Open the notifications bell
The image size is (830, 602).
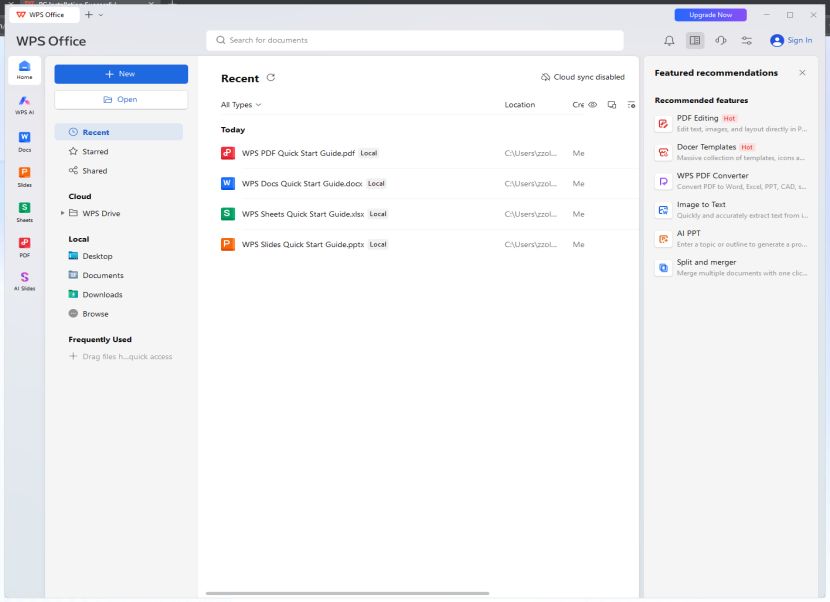pyautogui.click(x=669, y=41)
